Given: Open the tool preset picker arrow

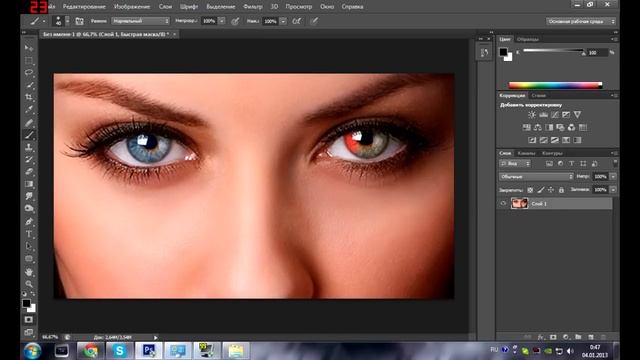Looking at the screenshot, I should click(x=44, y=21).
